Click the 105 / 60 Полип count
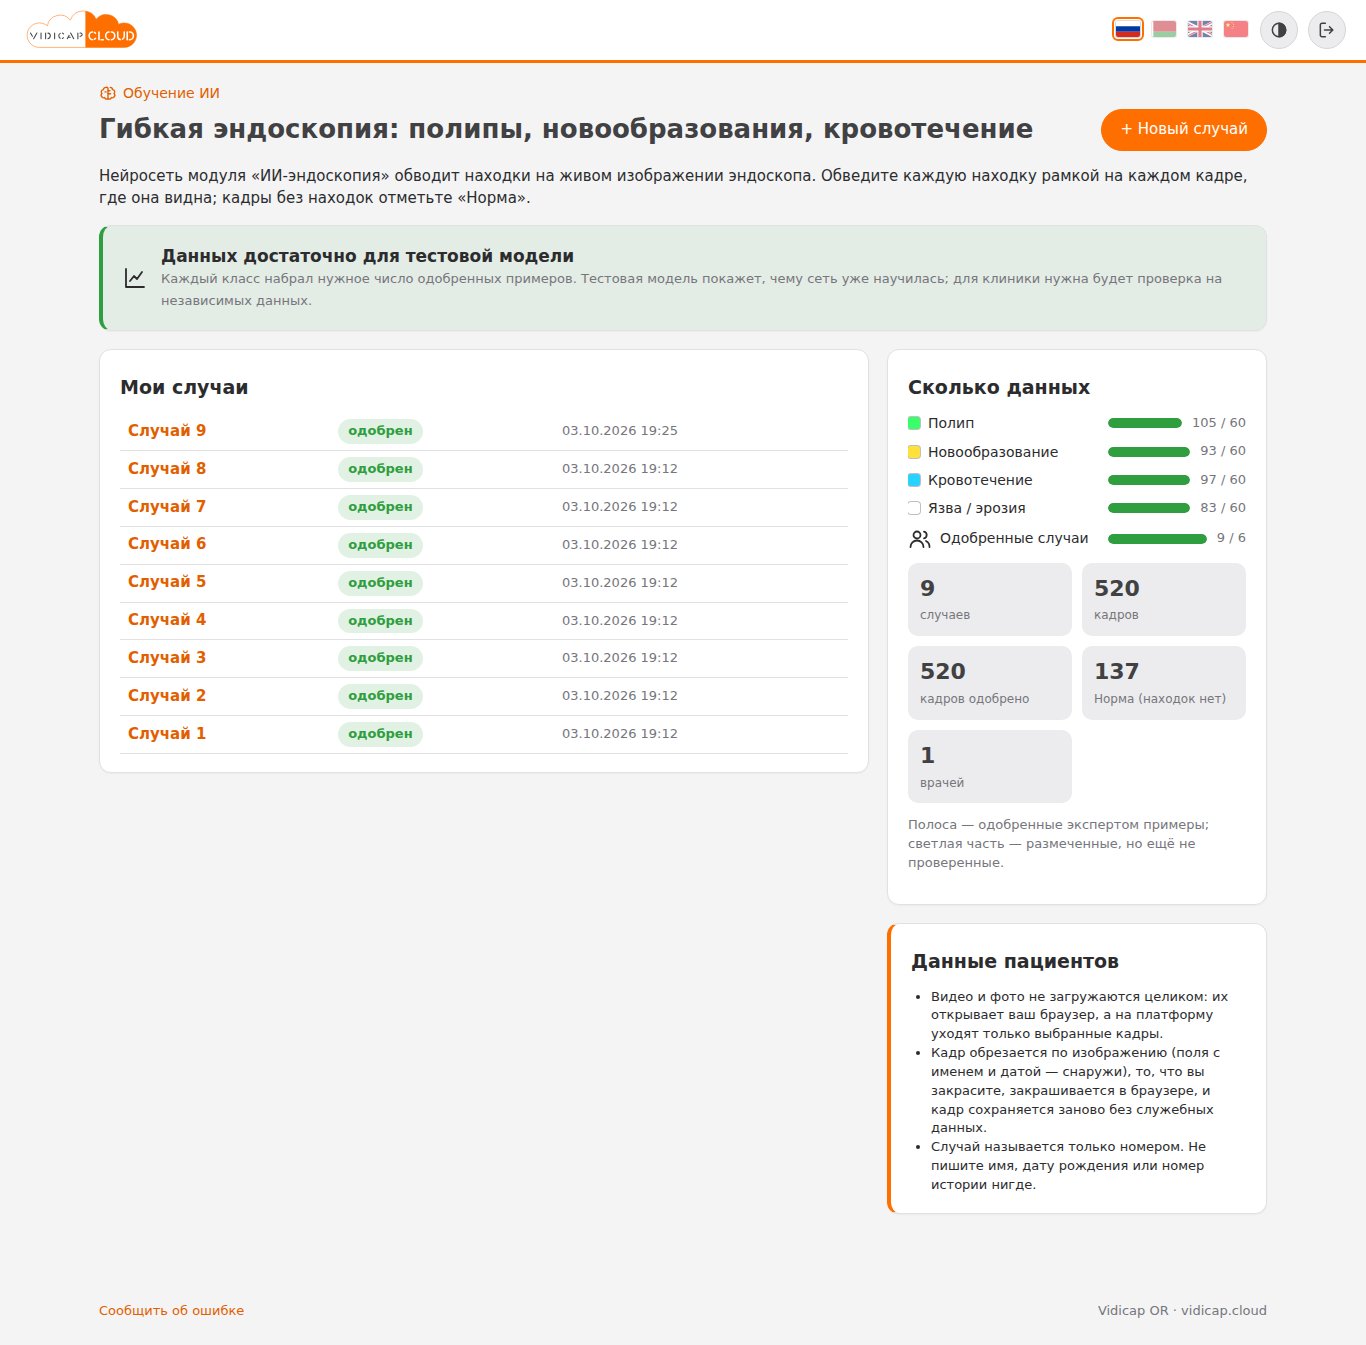The width and height of the screenshot is (1366, 1345). [x=1219, y=423]
